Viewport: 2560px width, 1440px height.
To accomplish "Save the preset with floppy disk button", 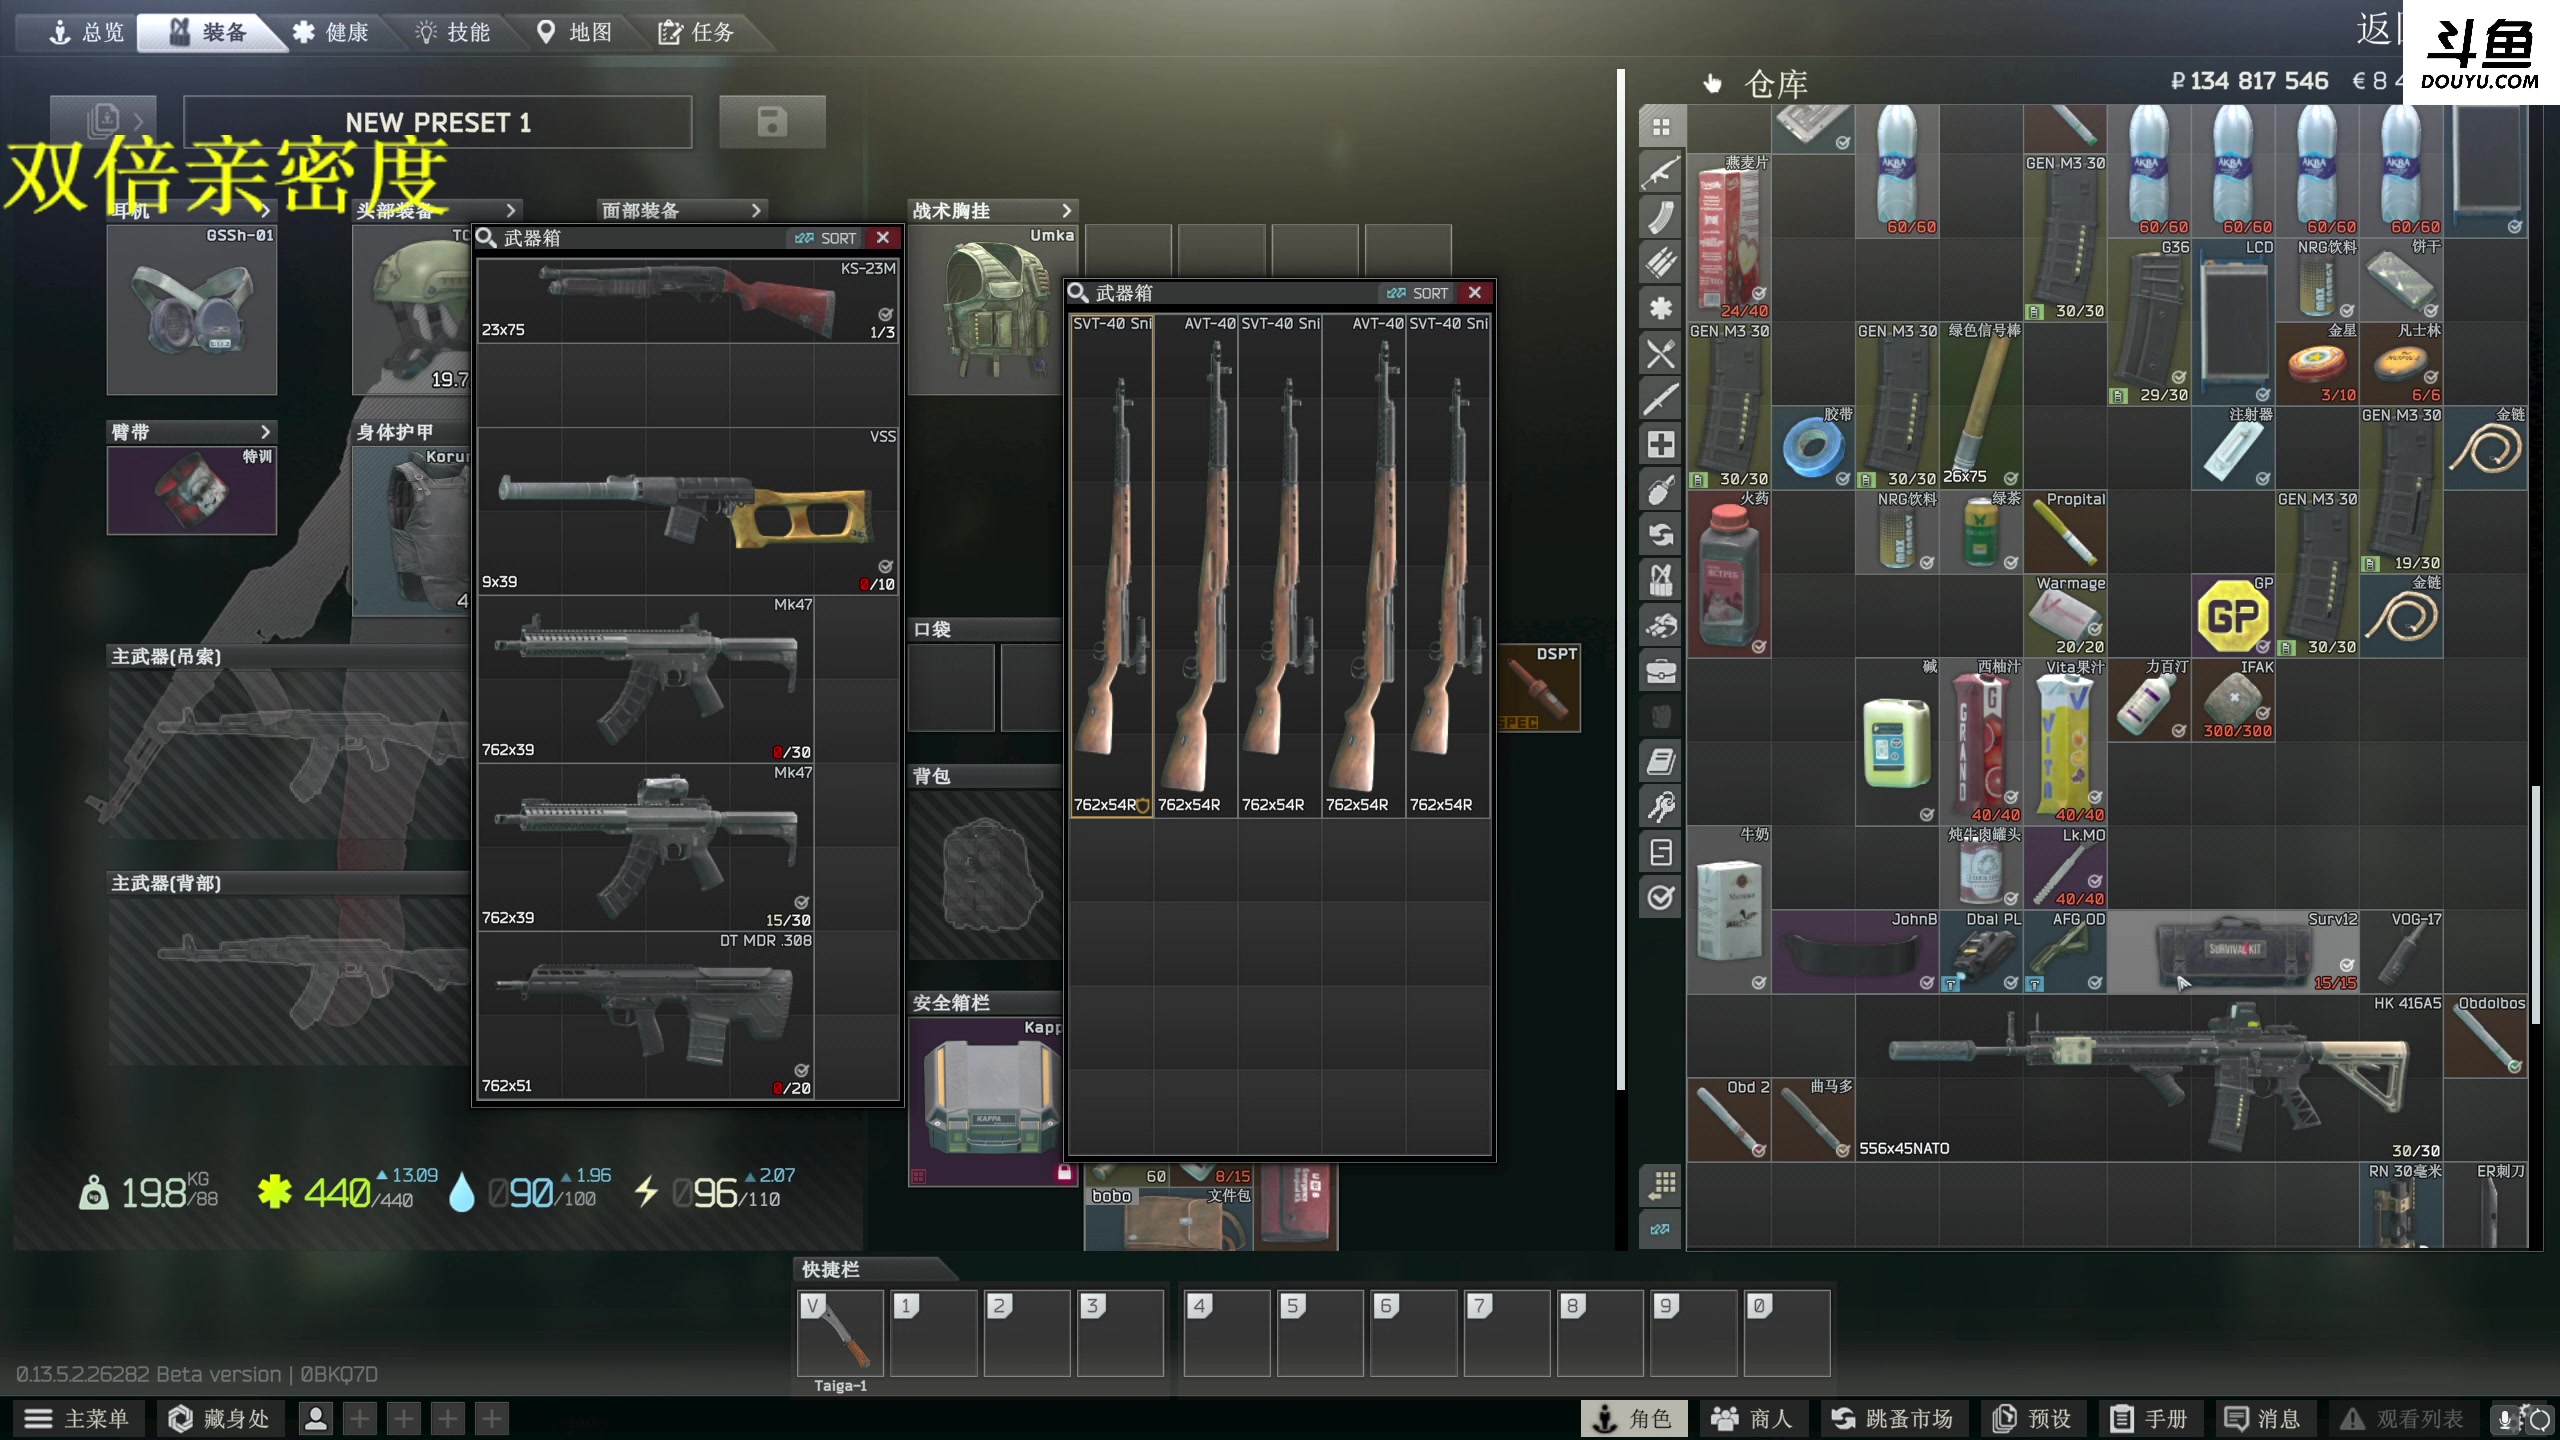I will click(772, 122).
